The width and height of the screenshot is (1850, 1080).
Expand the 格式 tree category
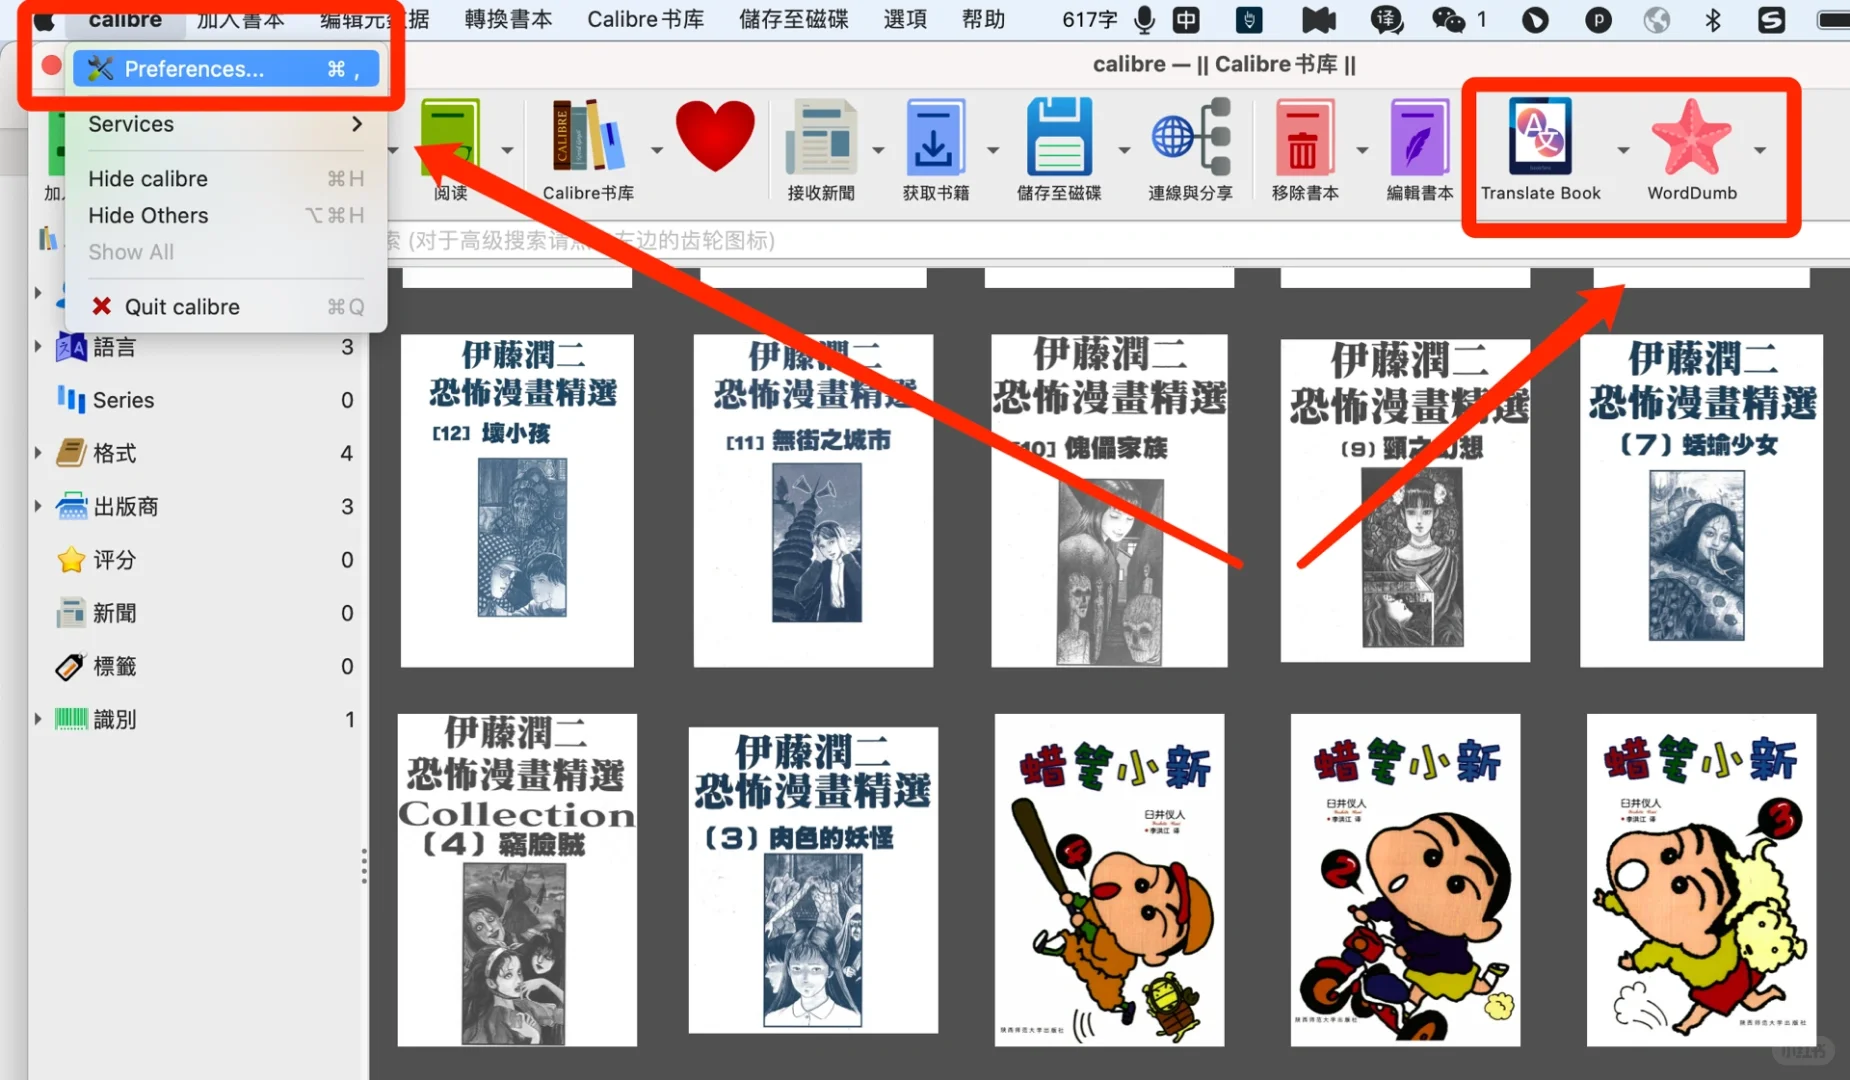(38, 453)
